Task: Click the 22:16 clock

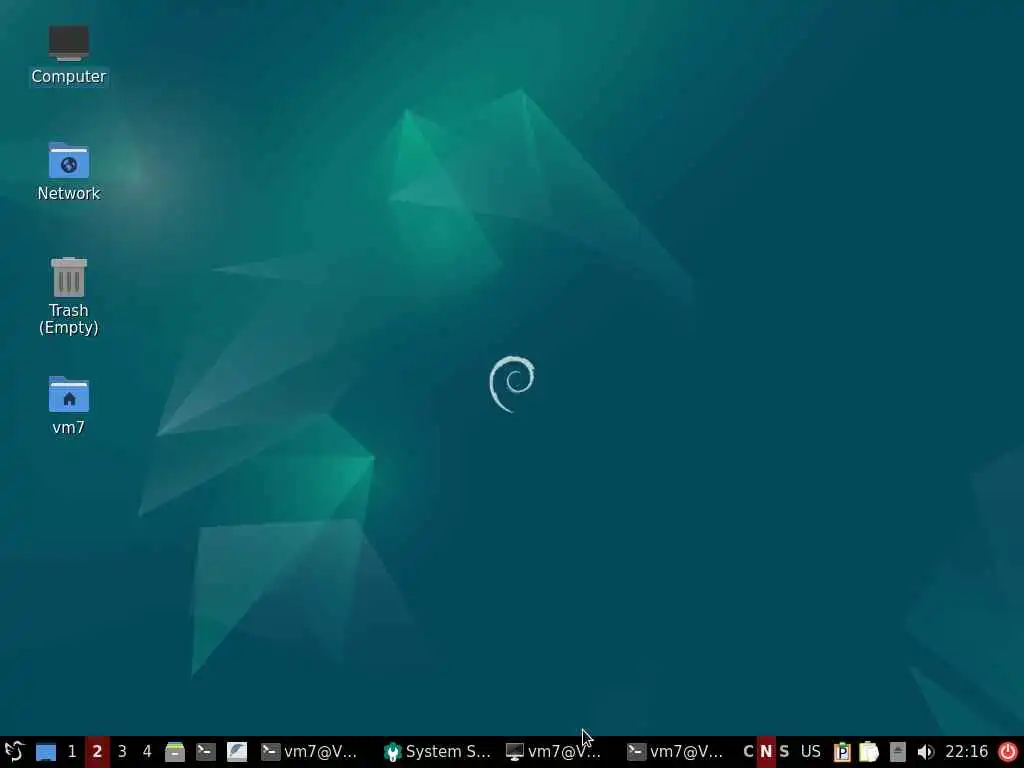Action: click(967, 752)
